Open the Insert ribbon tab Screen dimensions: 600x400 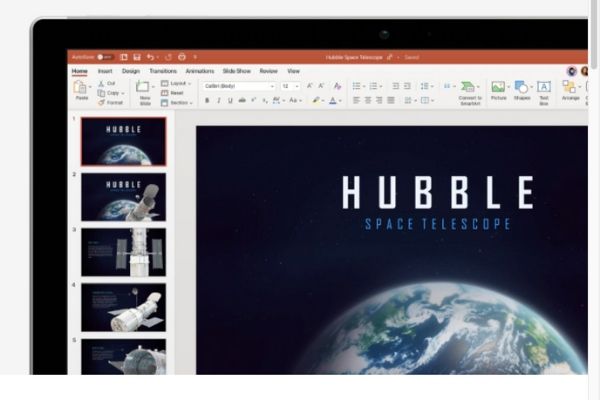pyautogui.click(x=105, y=71)
